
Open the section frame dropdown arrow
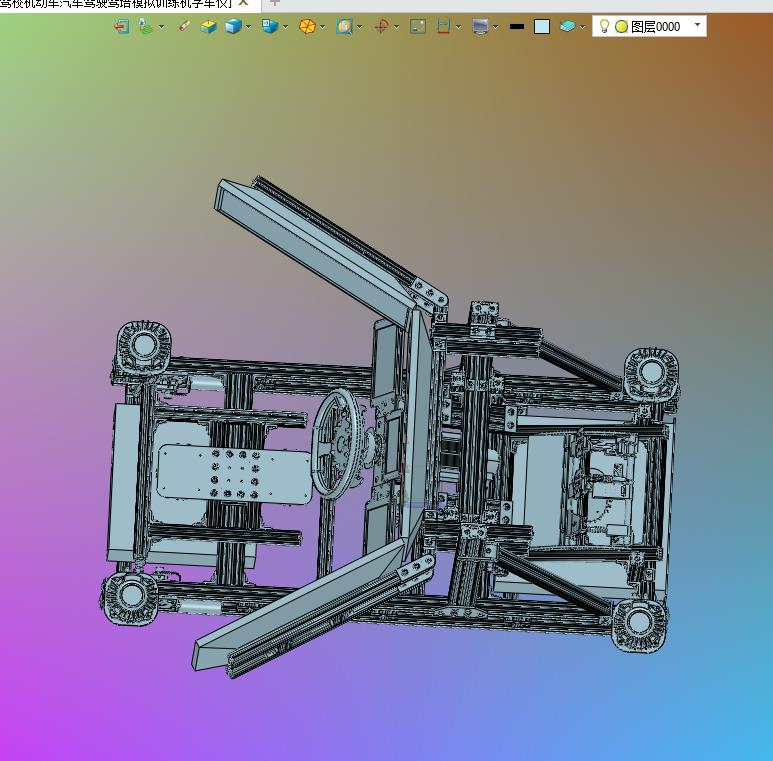tap(458, 27)
